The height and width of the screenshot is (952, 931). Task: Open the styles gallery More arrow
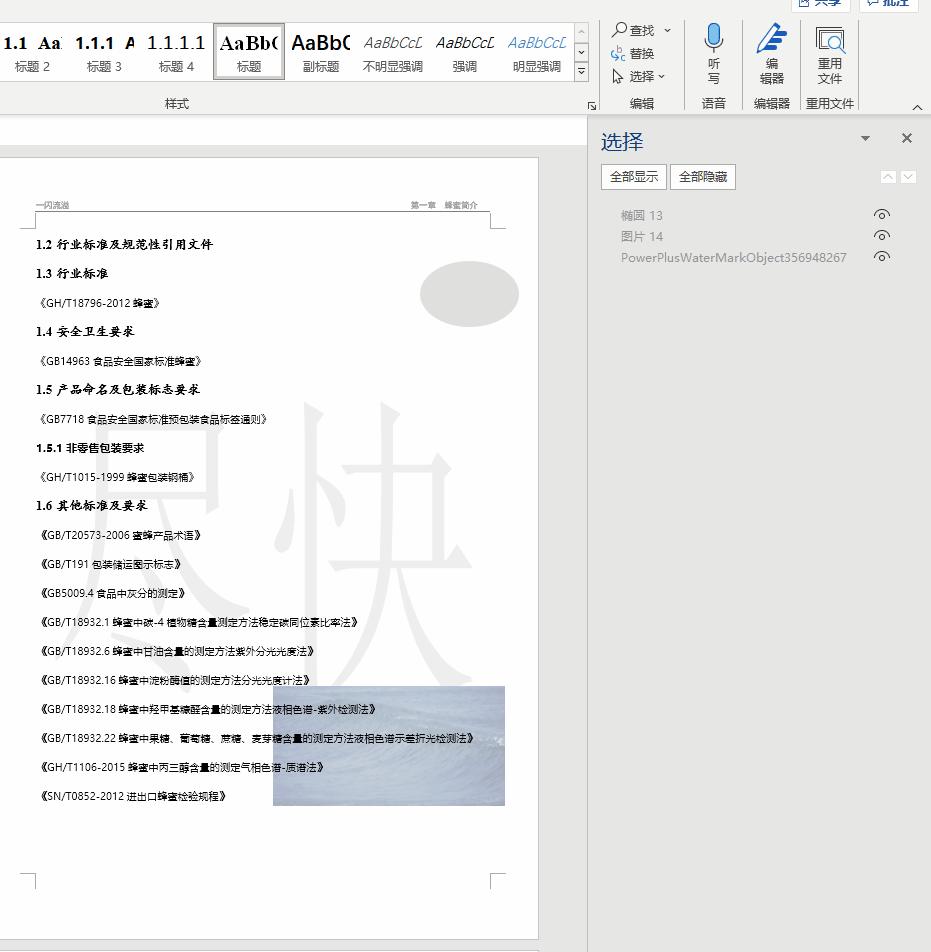click(x=581, y=70)
